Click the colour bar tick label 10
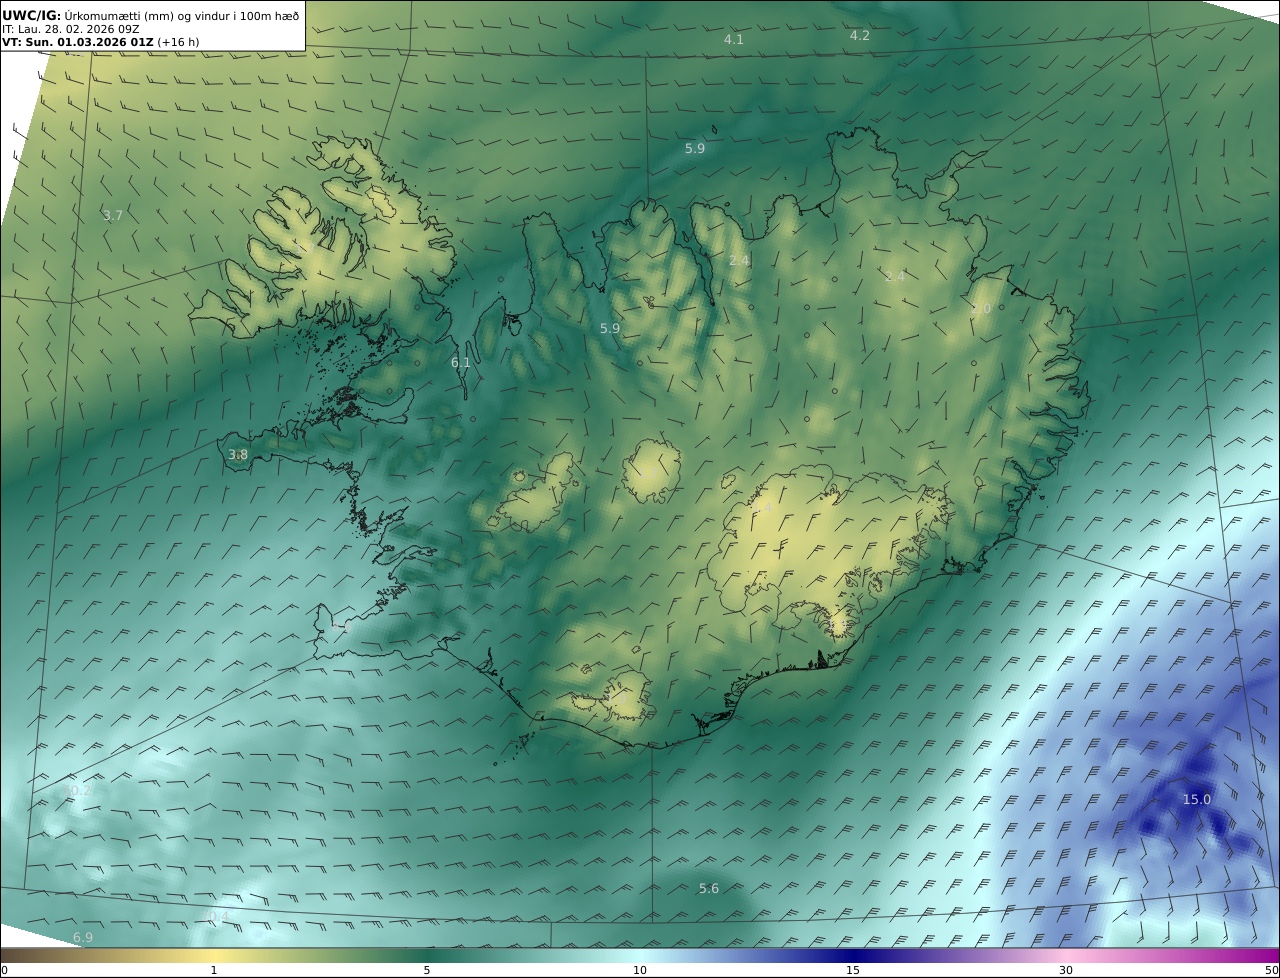 (x=640, y=970)
